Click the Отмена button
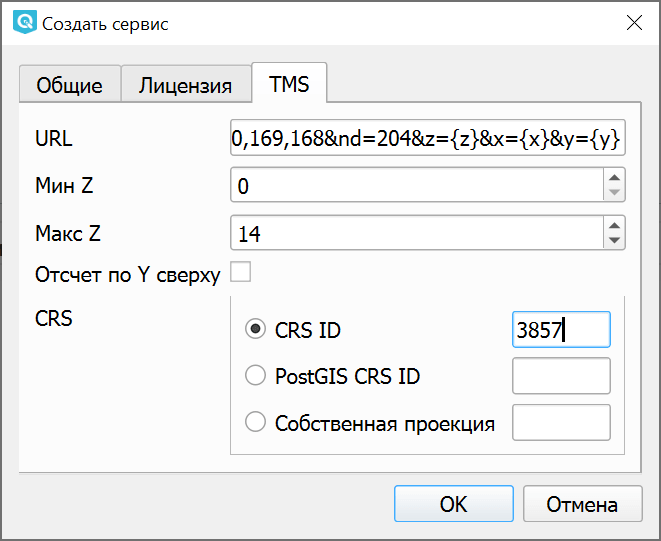This screenshot has height=541, width=661. 583,504
